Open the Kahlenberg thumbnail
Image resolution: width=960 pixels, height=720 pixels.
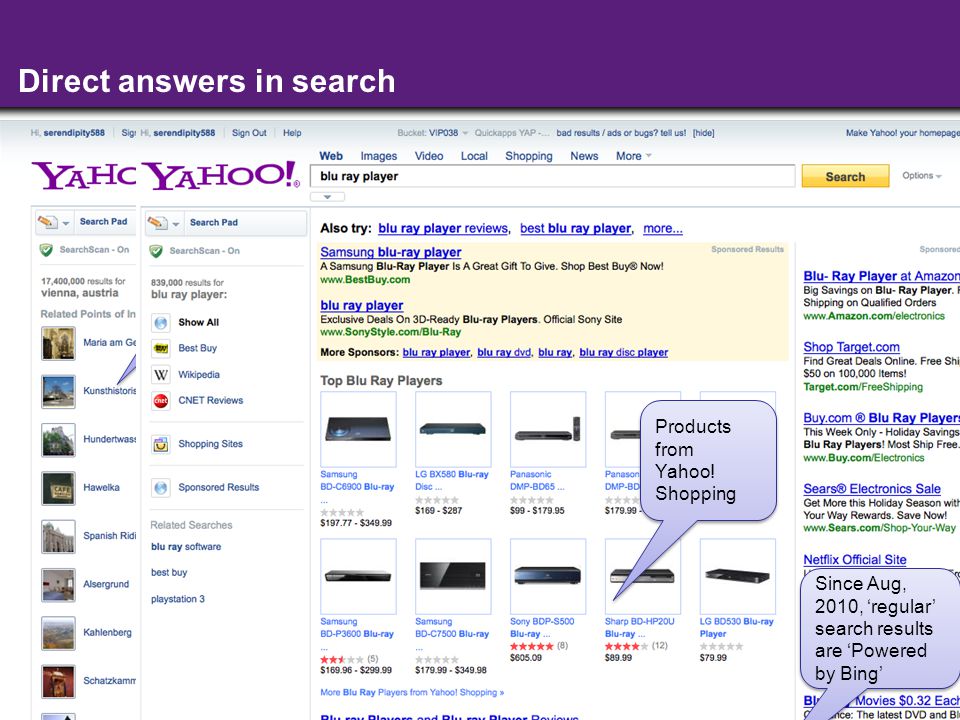pos(59,633)
